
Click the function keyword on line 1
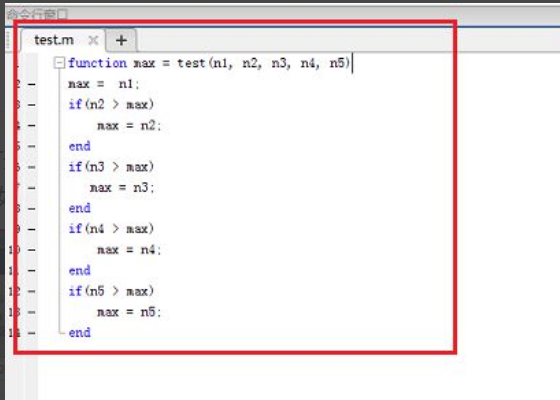tap(98, 63)
